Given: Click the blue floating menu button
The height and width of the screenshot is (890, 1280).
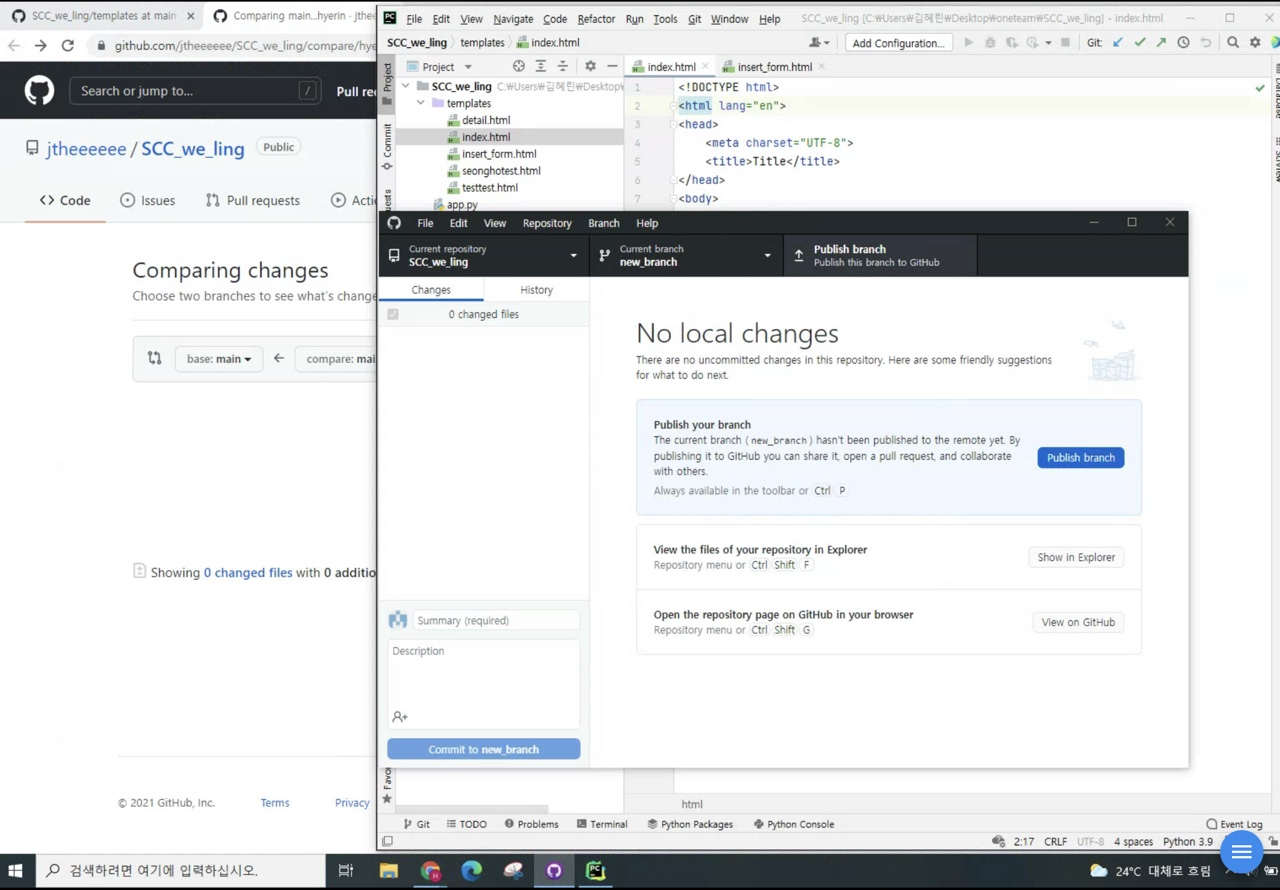Looking at the screenshot, I should [x=1241, y=852].
